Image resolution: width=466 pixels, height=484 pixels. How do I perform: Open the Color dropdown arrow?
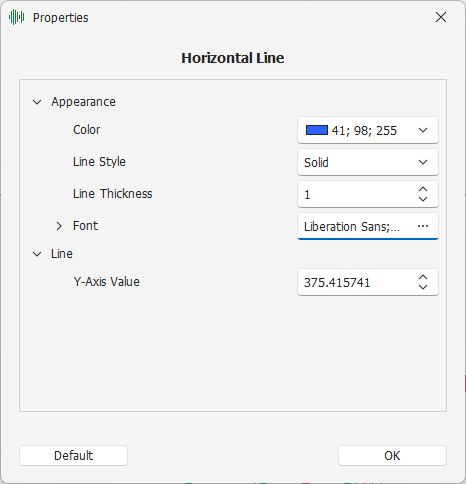click(423, 130)
